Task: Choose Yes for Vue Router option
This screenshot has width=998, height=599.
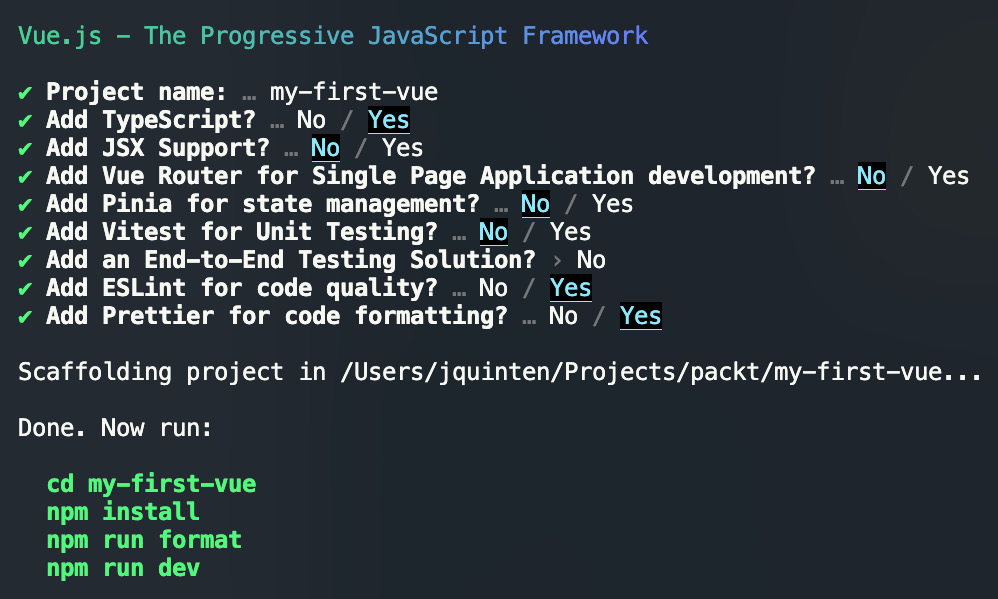Action: (x=948, y=176)
